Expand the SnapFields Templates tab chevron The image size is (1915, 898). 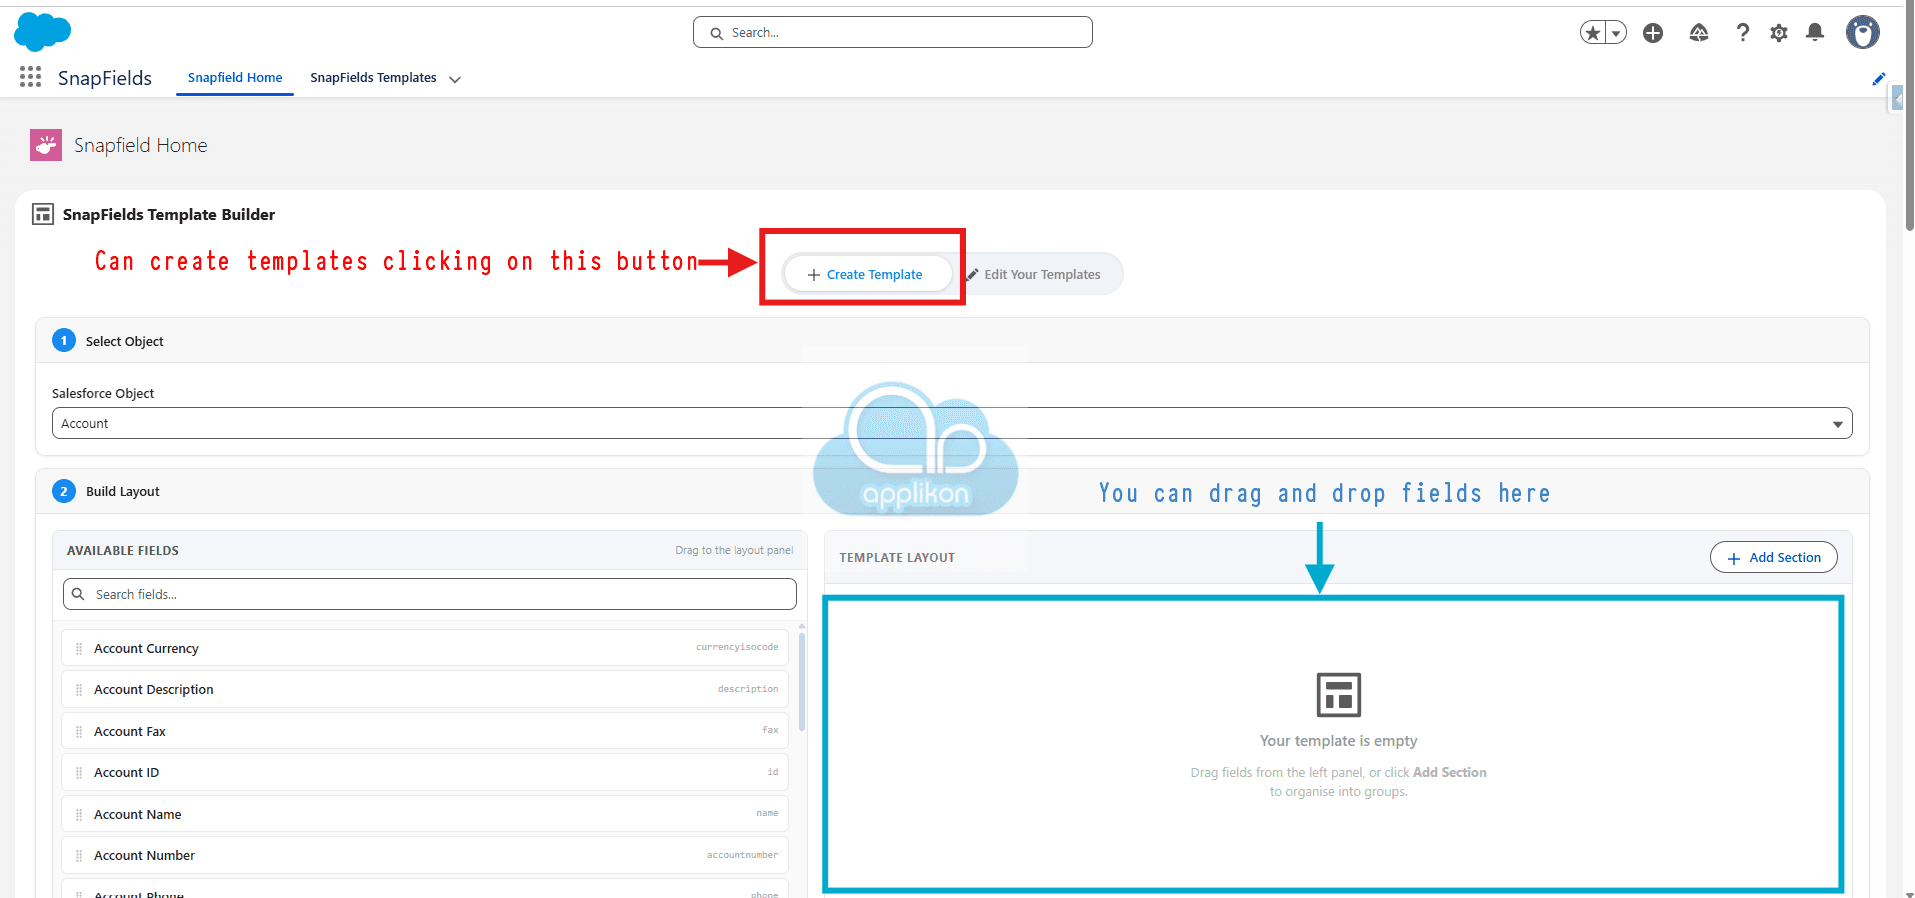pos(455,79)
